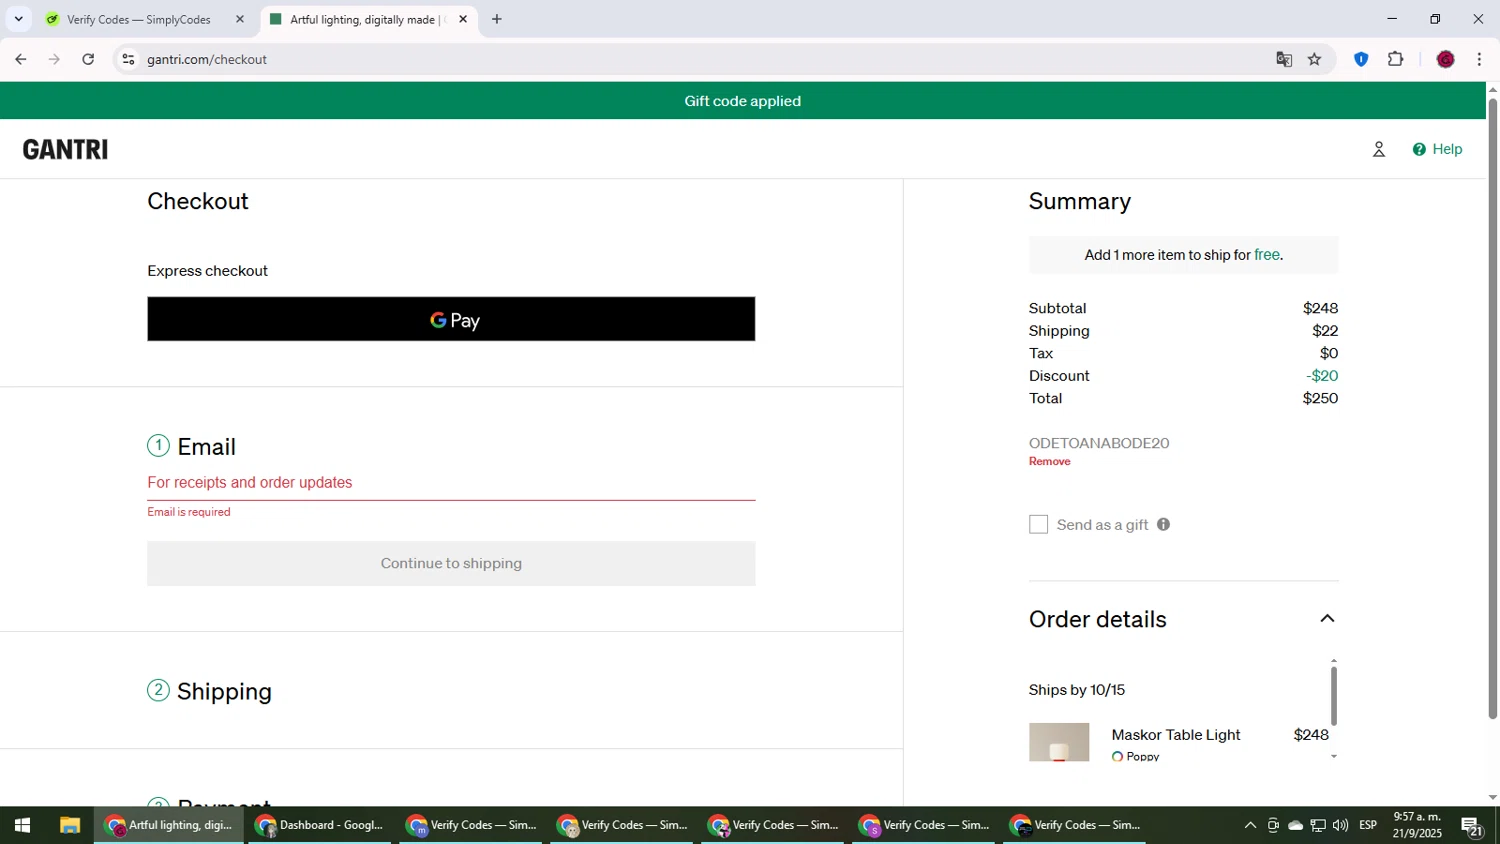Switch to Dashboard Google taskbar window
The width and height of the screenshot is (1500, 844).
[x=319, y=826]
